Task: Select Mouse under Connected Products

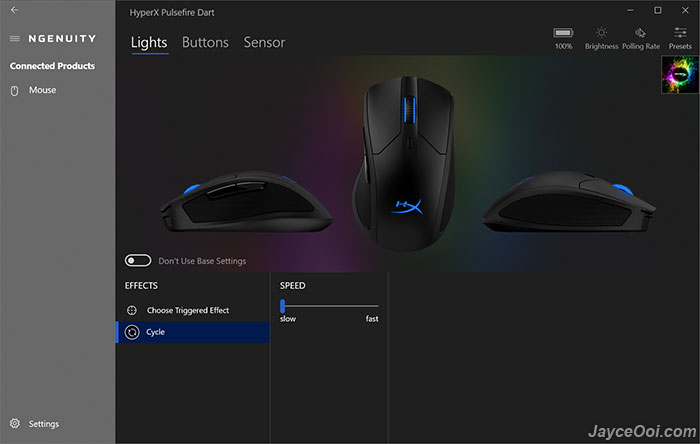Action: (42, 90)
